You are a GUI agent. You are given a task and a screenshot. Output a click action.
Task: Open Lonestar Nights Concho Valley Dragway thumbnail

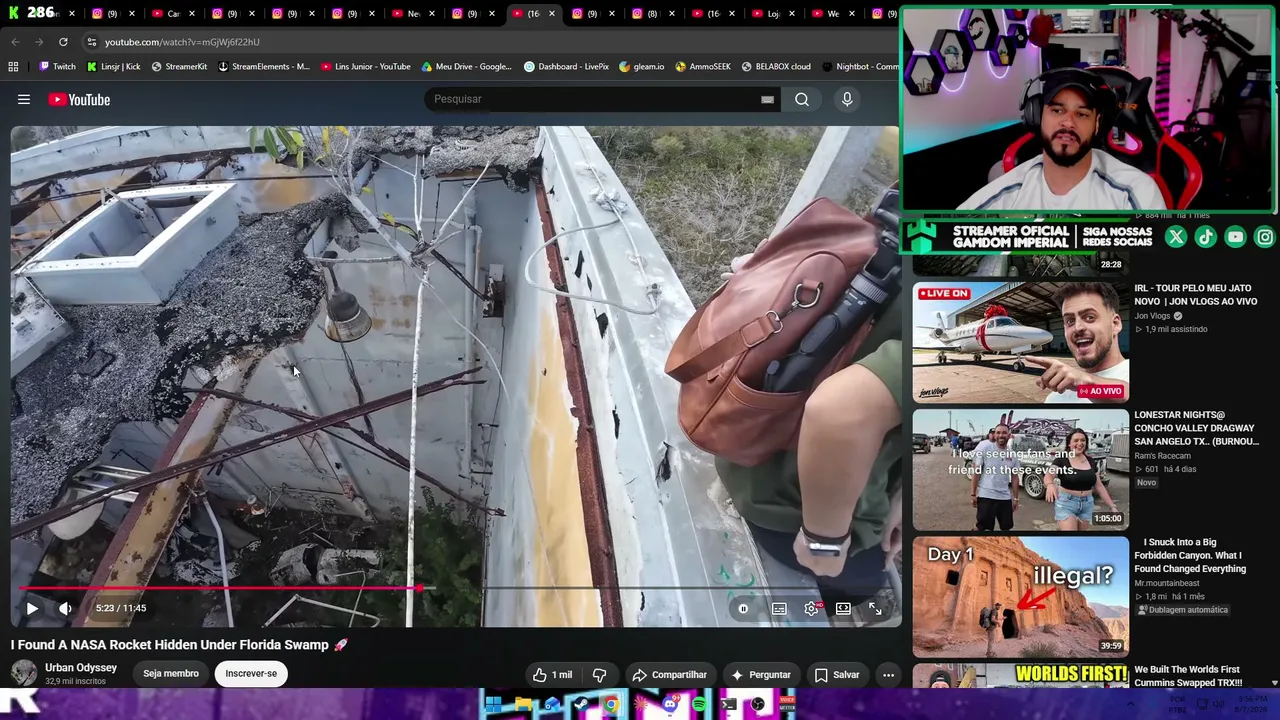[x=1020, y=469]
